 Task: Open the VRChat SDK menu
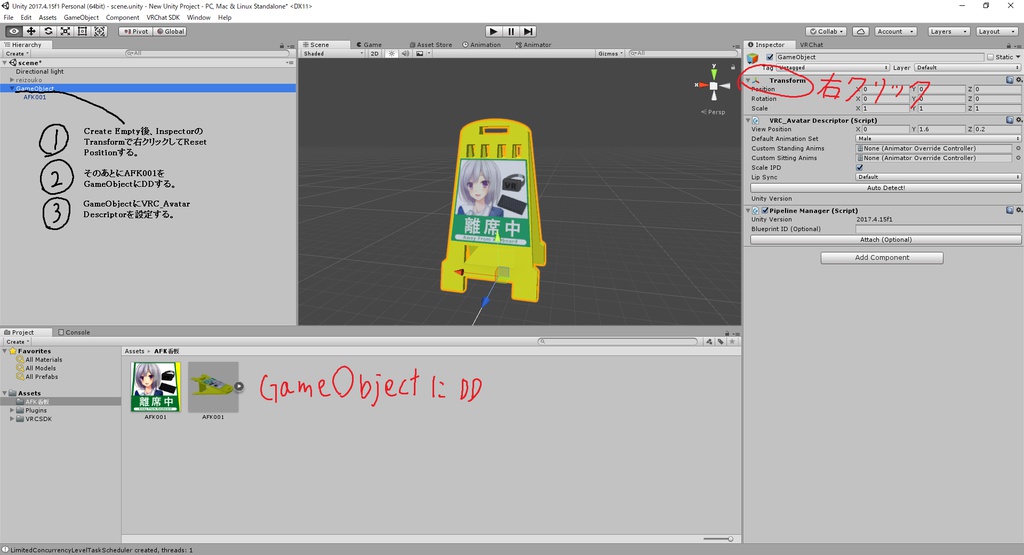pyautogui.click(x=163, y=18)
